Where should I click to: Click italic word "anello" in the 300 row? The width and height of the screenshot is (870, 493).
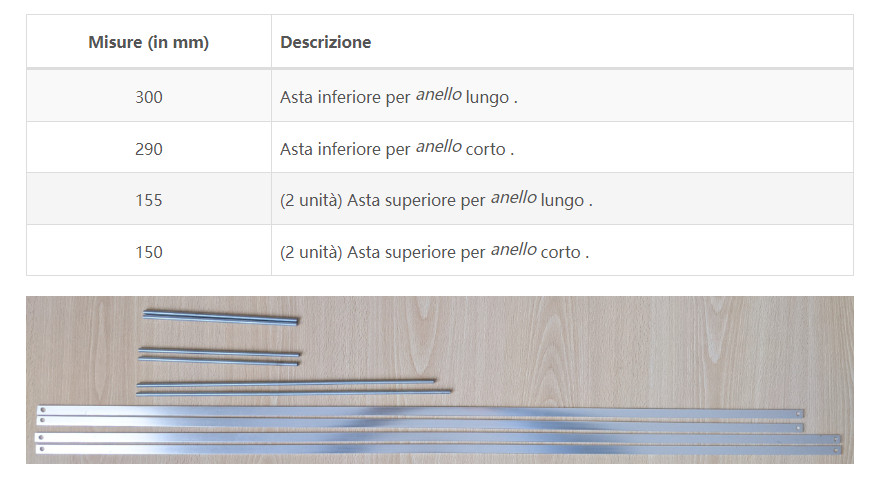(438, 95)
